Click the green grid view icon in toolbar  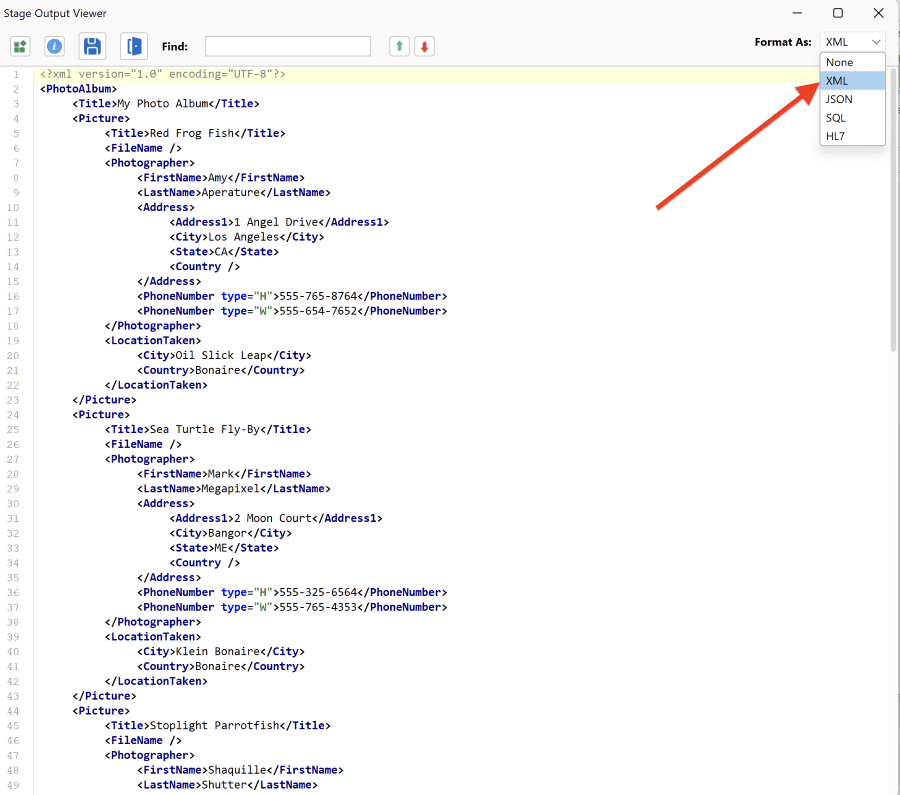20,46
